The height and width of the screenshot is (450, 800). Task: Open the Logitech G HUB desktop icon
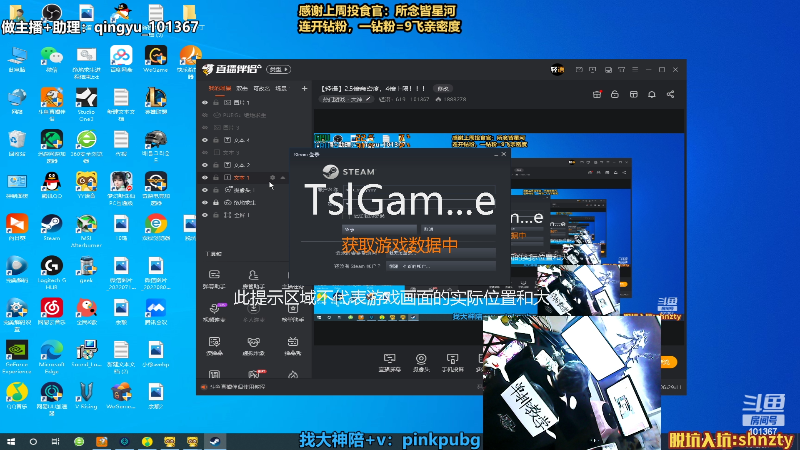click(52, 272)
